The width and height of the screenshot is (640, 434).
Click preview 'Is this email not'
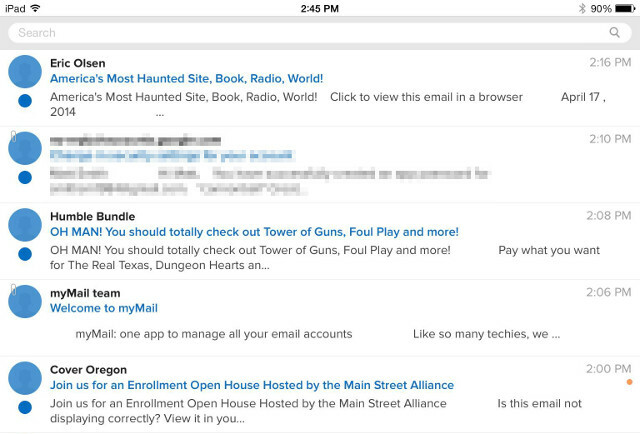tap(539, 403)
